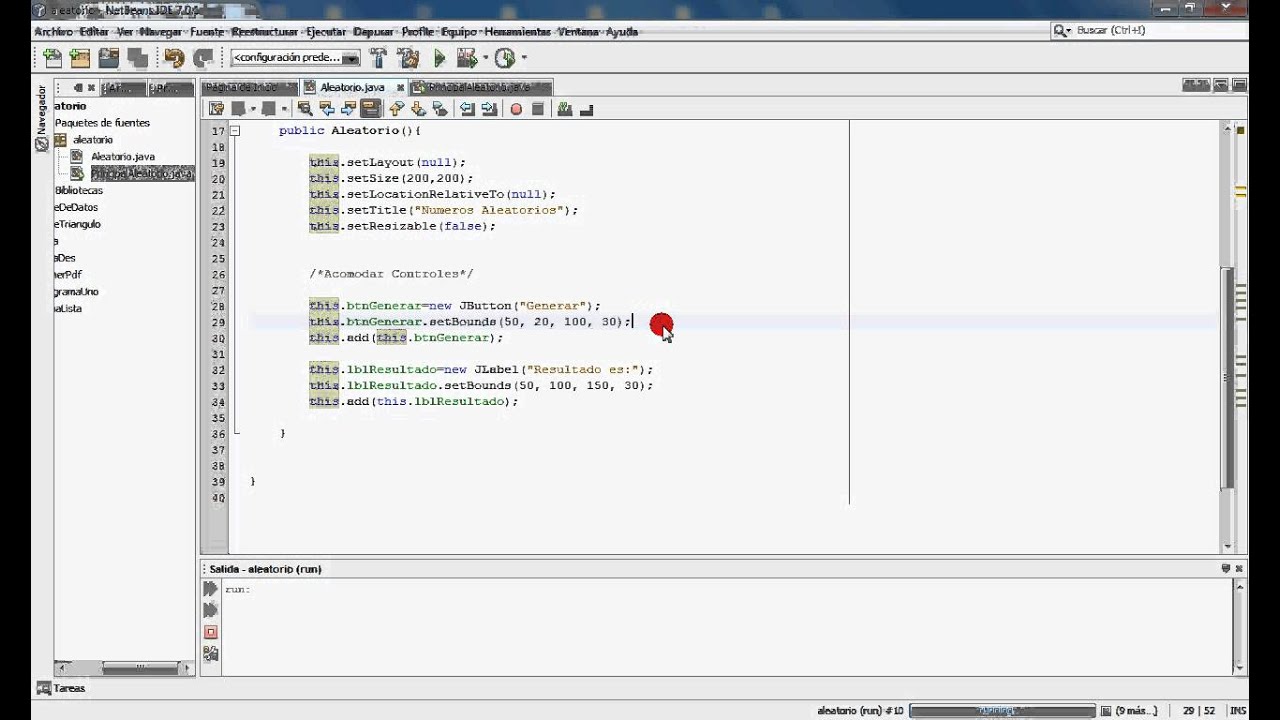The image size is (1280, 720).
Task: Click the '/*Acomodar Controles*/' comment line
Action: (x=391, y=274)
